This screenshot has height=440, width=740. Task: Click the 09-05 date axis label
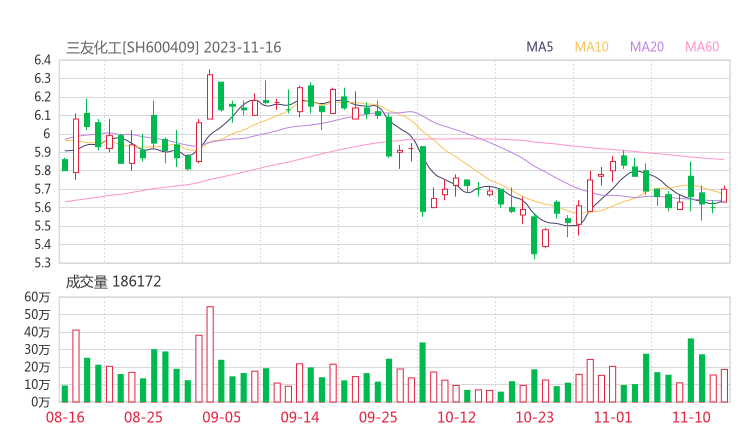pyautogui.click(x=222, y=417)
